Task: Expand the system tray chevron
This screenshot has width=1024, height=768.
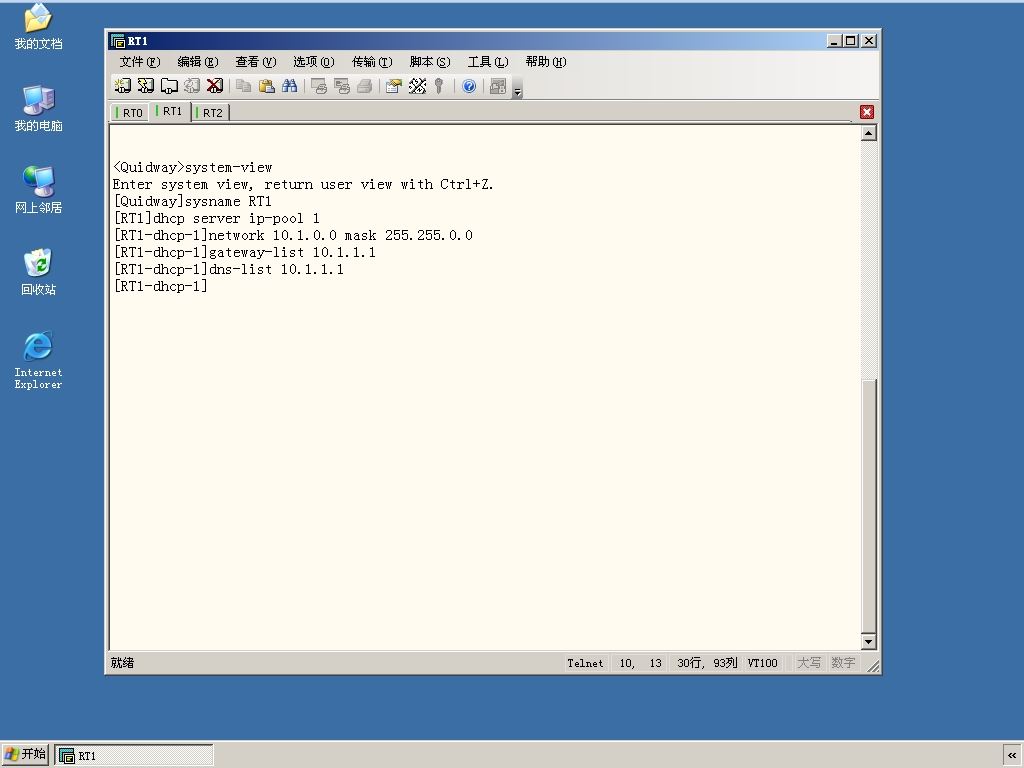Action: point(1012,755)
